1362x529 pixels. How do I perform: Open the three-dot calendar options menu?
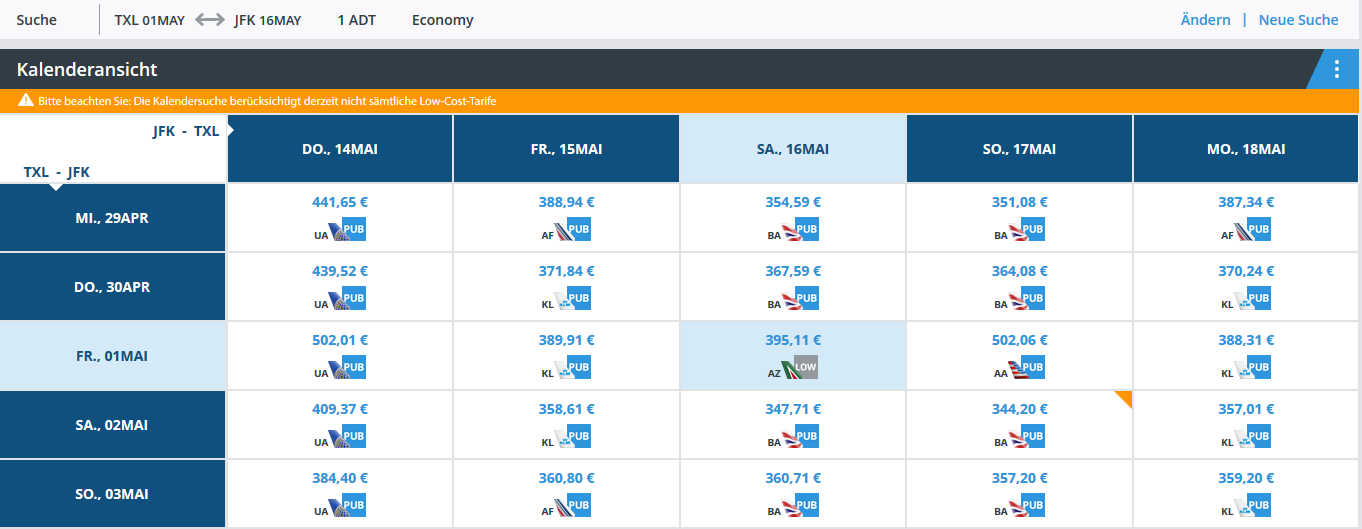1337,70
